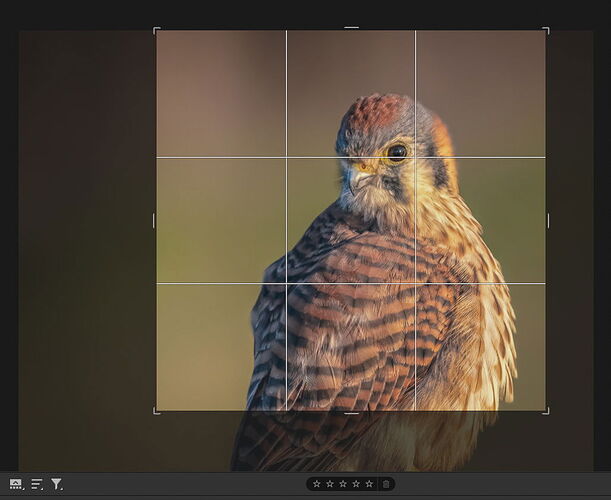Give the photo three stars
This screenshot has height=500, width=611.
[x=343, y=484]
